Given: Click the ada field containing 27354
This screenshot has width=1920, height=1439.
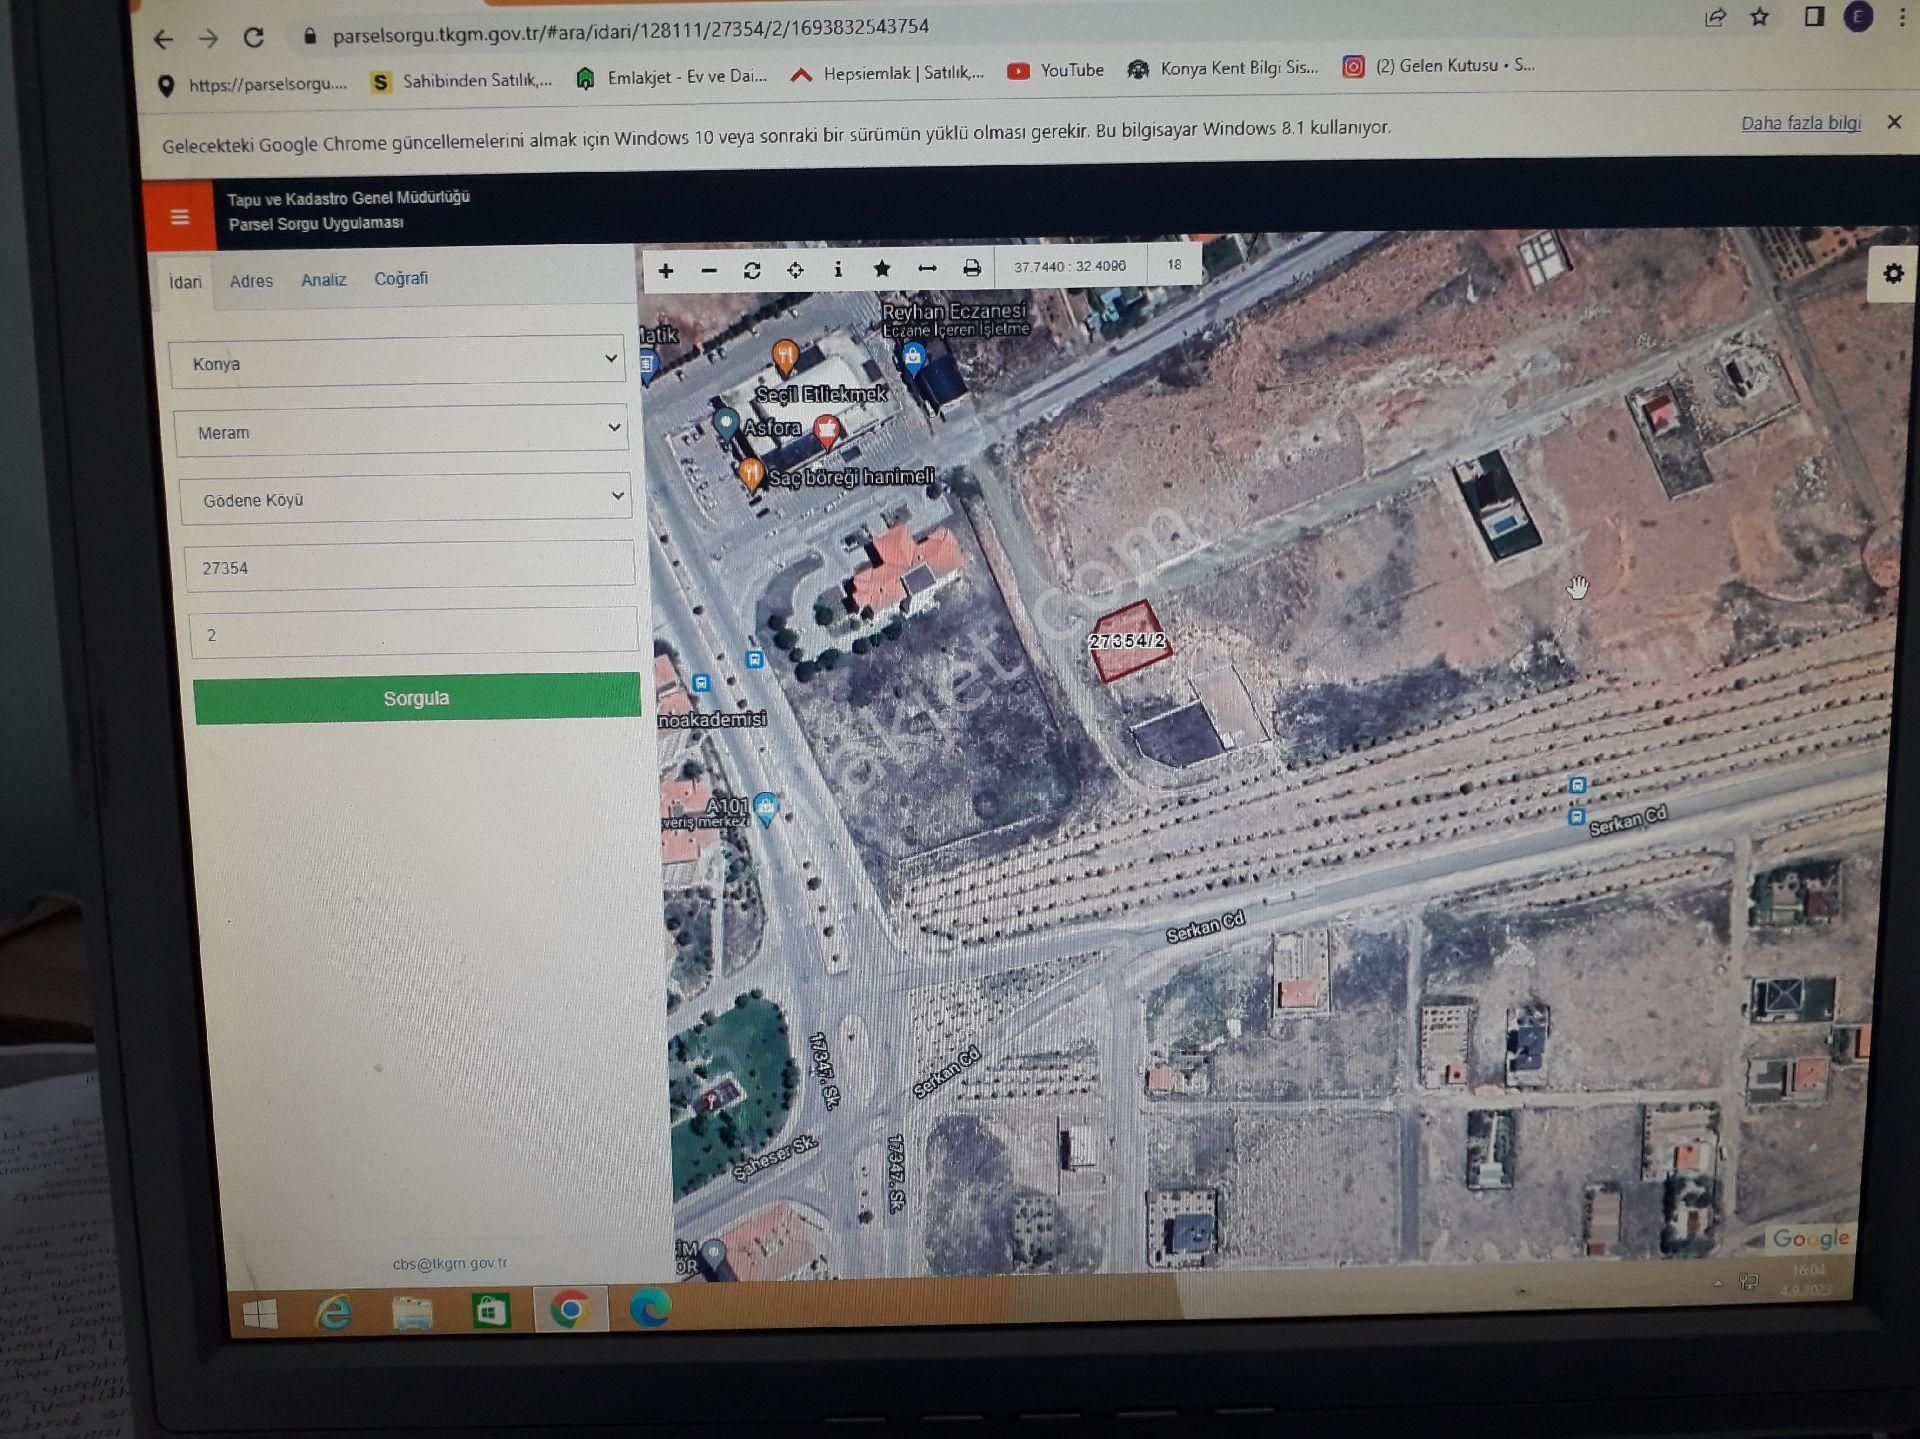Looking at the screenshot, I should (410, 565).
